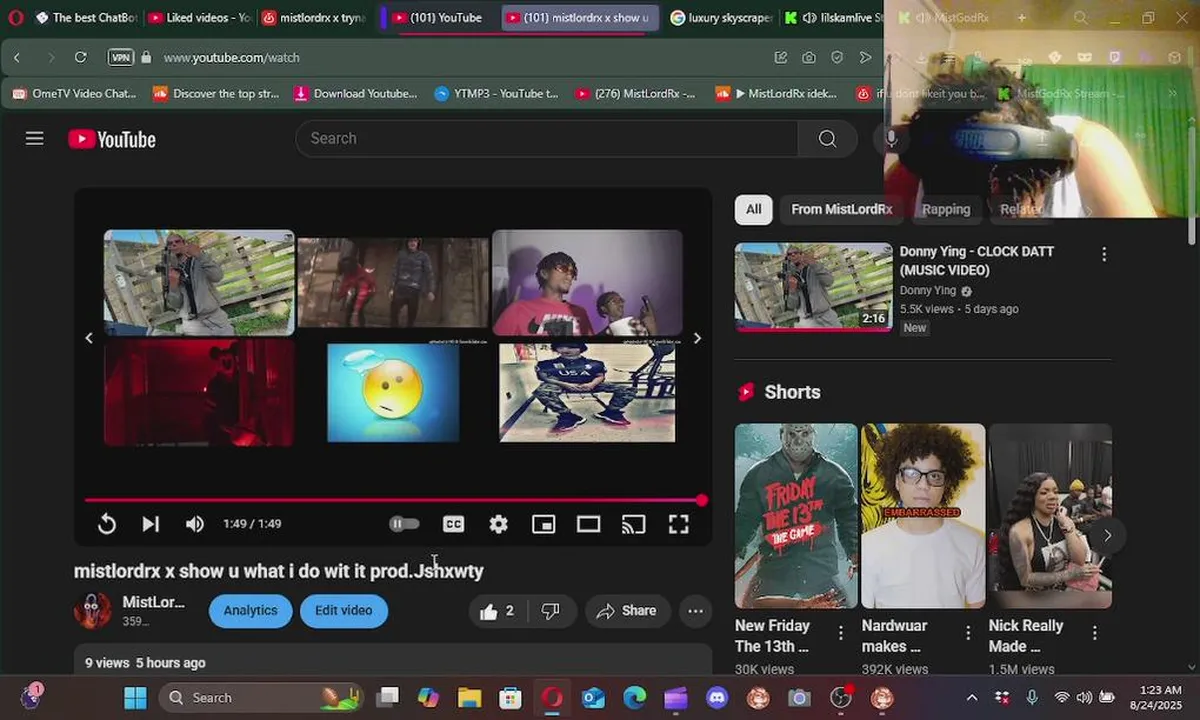Viewport: 1200px width, 720px height.
Task: Play the emoji face end-screen suggestion
Action: click(x=393, y=392)
